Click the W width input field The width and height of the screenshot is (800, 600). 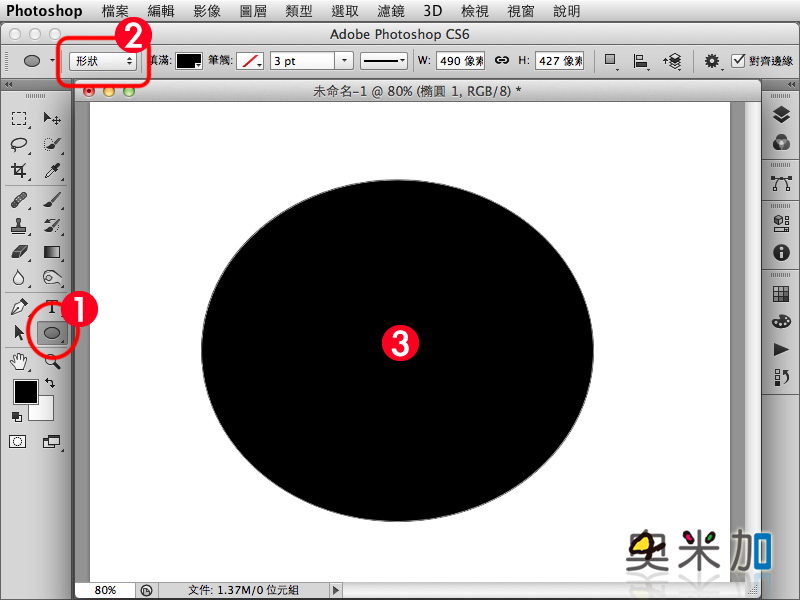coord(461,61)
